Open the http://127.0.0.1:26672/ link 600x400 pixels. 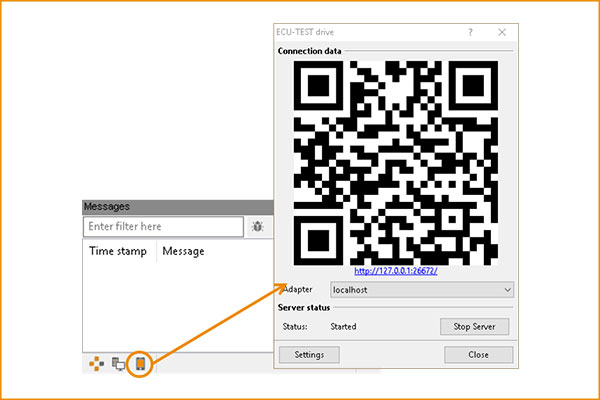click(x=398, y=271)
